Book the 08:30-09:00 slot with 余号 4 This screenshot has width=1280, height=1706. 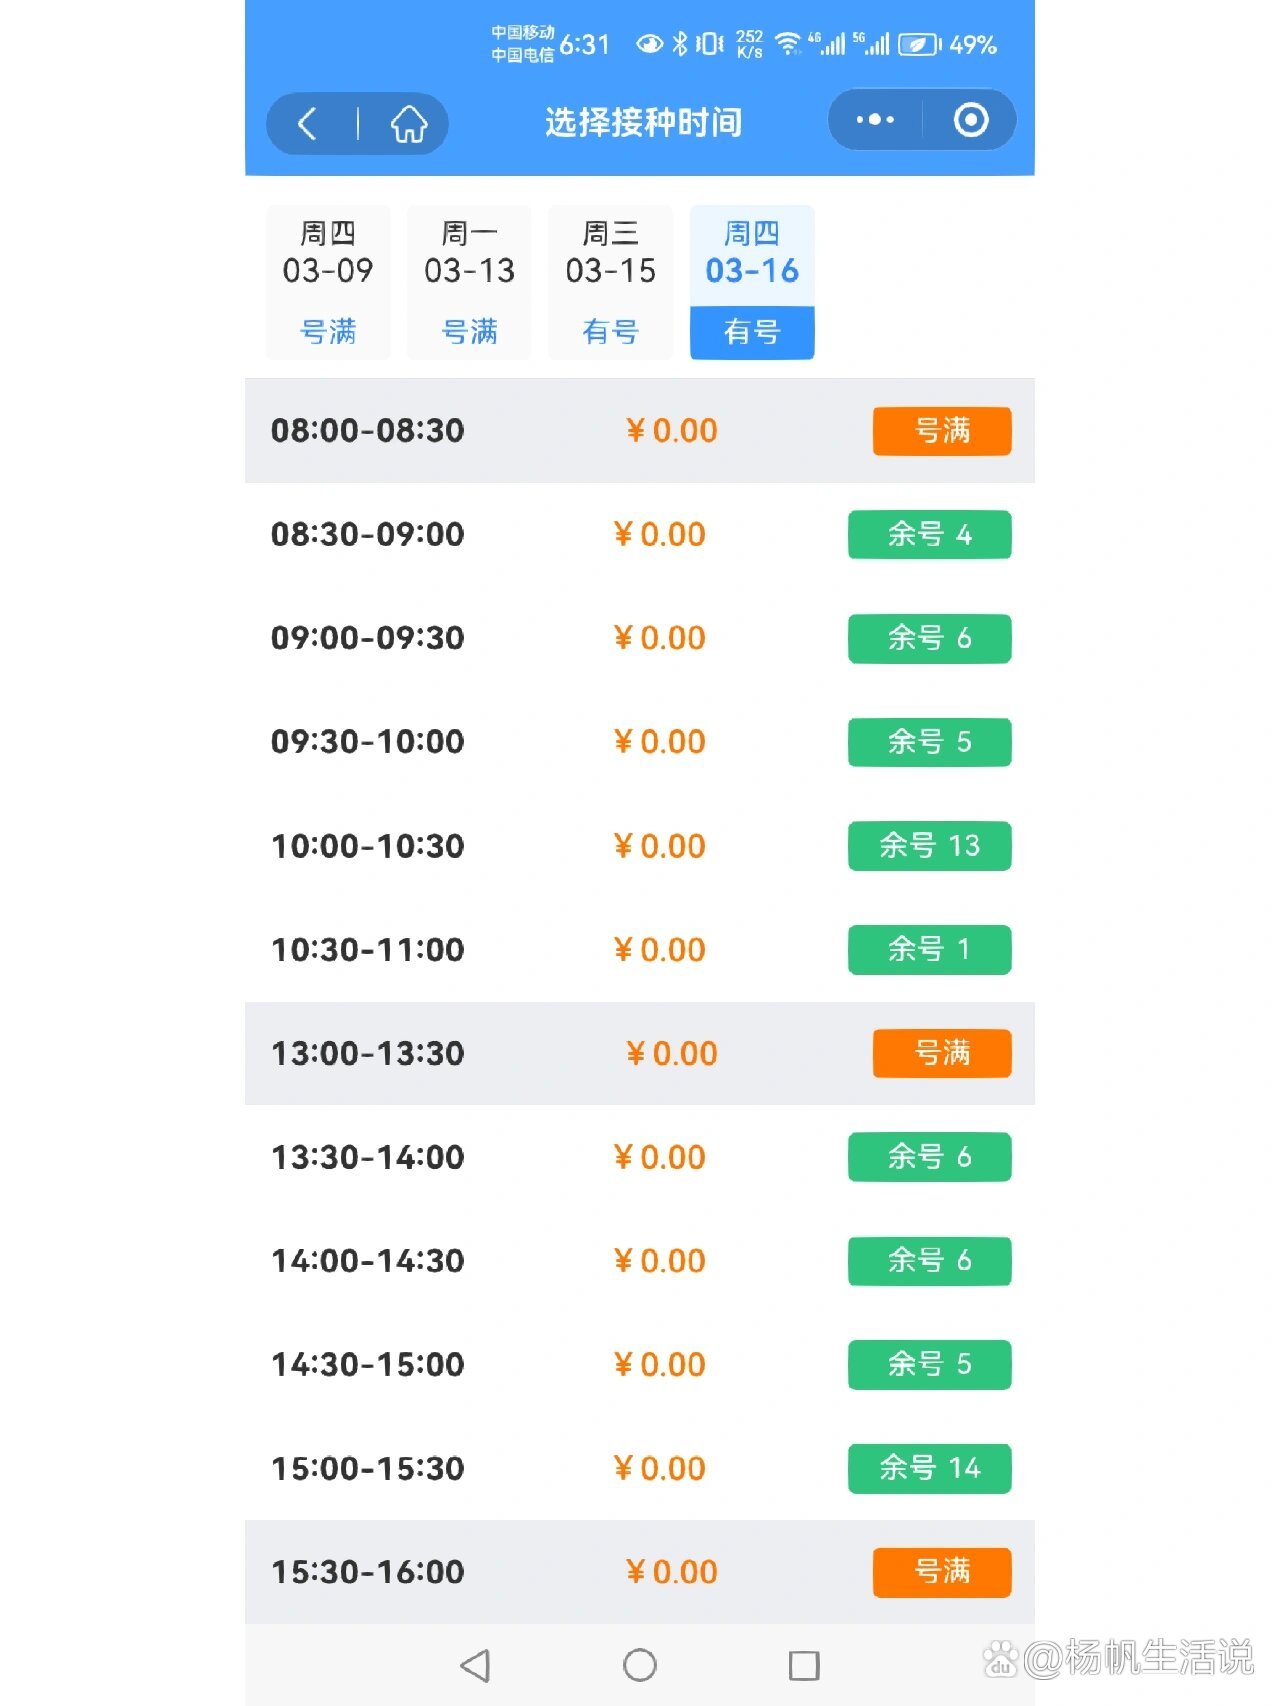929,535
